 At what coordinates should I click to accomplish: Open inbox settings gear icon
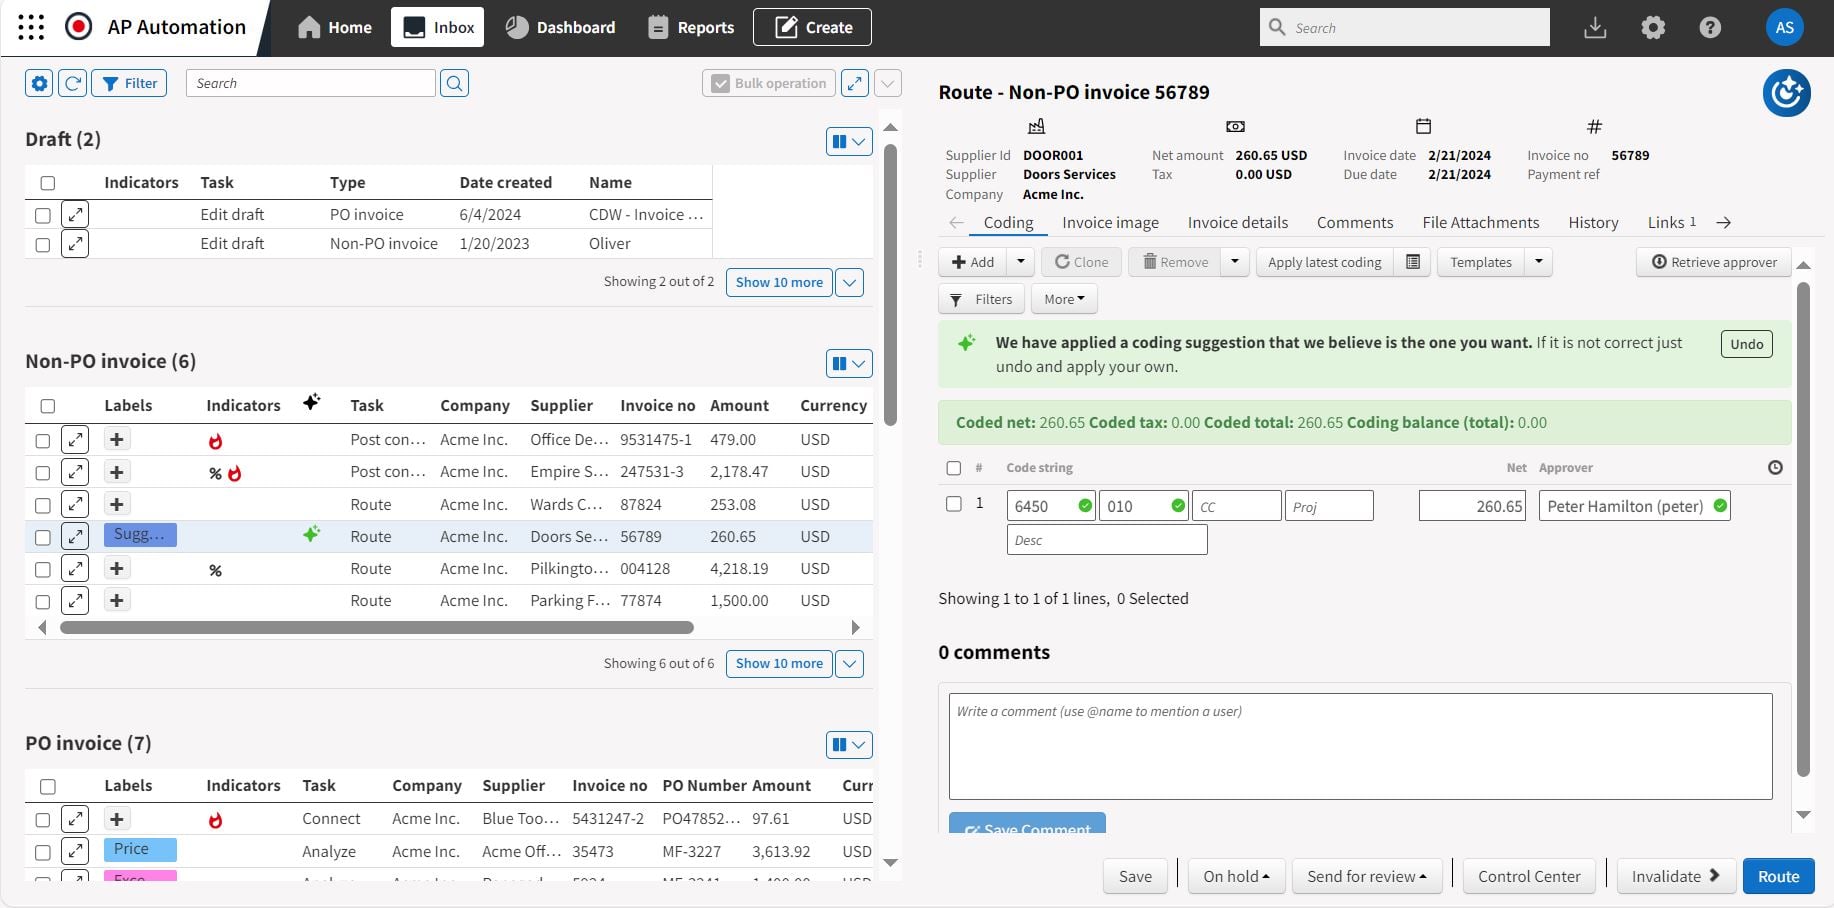(39, 83)
